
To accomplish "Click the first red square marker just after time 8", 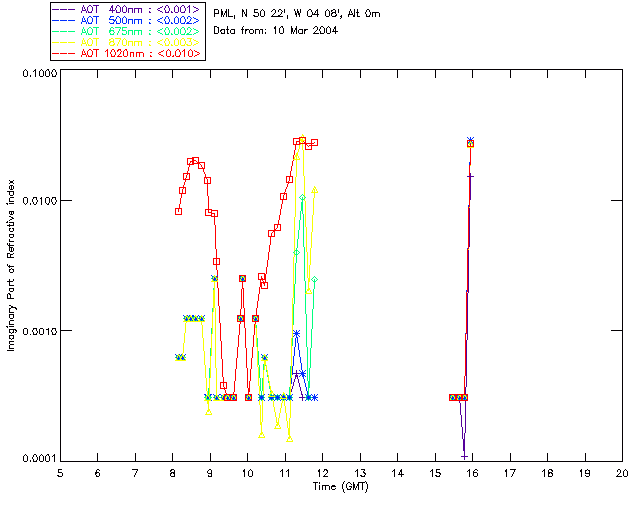I will click(178, 211).
